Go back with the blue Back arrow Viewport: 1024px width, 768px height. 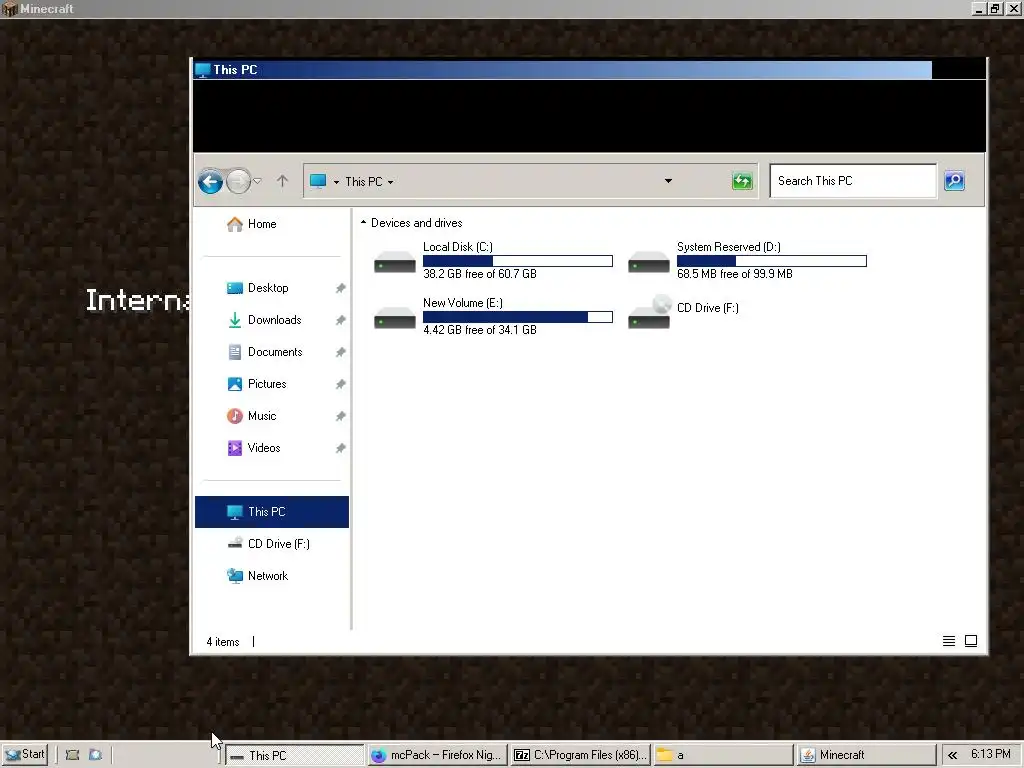point(210,181)
